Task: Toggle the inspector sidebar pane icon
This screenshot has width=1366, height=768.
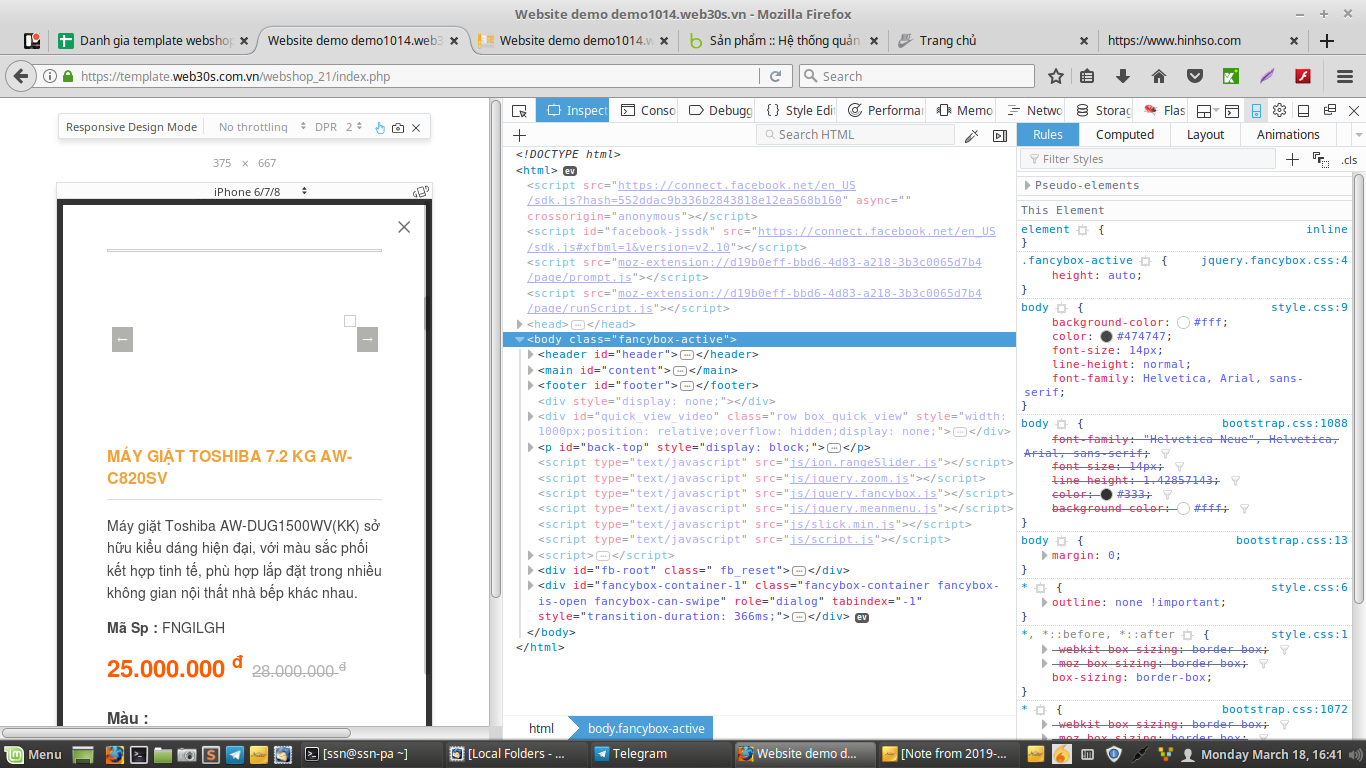Action: click(1000, 135)
